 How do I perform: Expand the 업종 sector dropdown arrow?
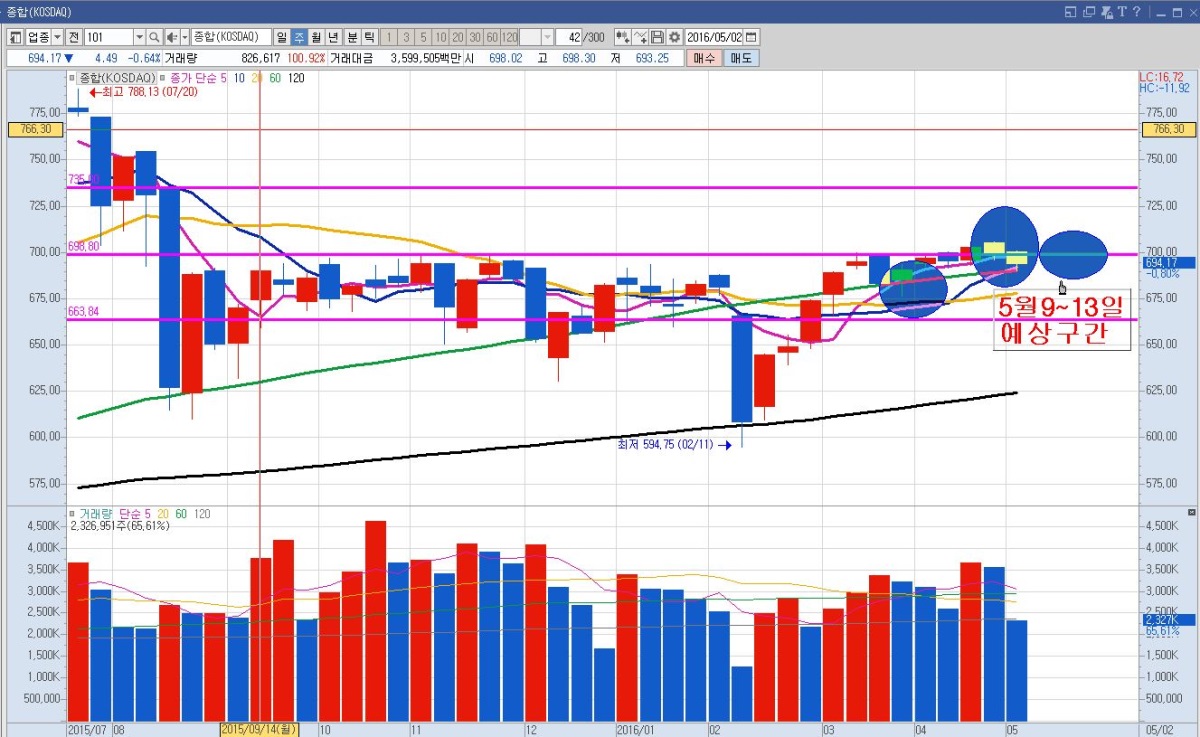[x=57, y=37]
